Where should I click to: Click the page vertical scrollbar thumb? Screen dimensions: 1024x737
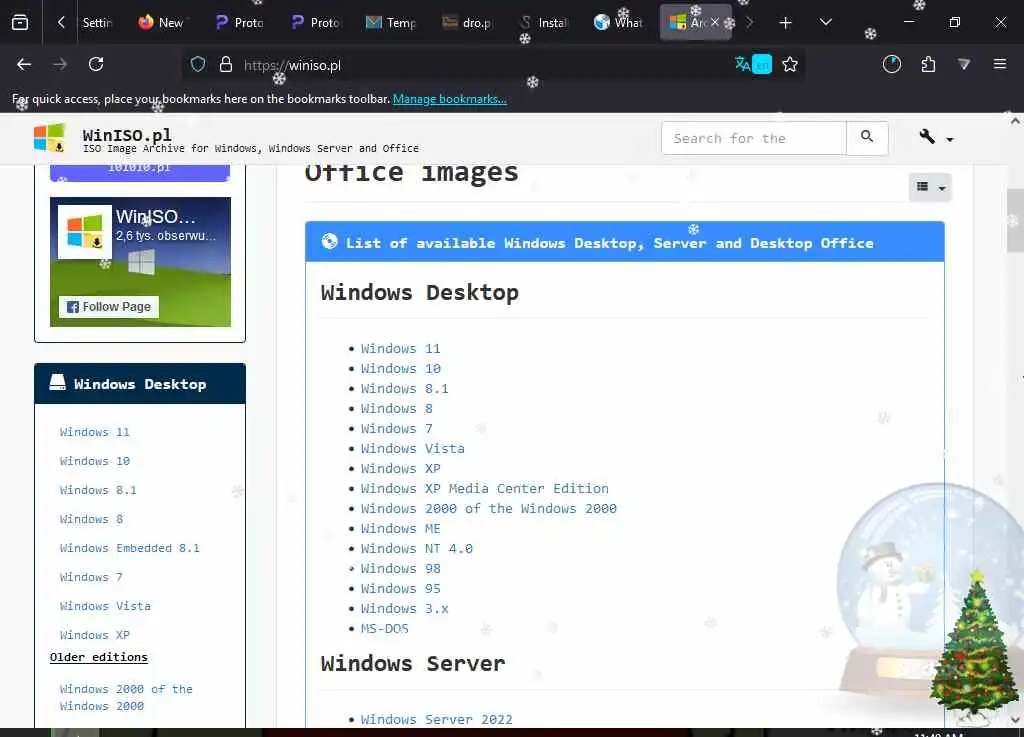[1014, 221]
